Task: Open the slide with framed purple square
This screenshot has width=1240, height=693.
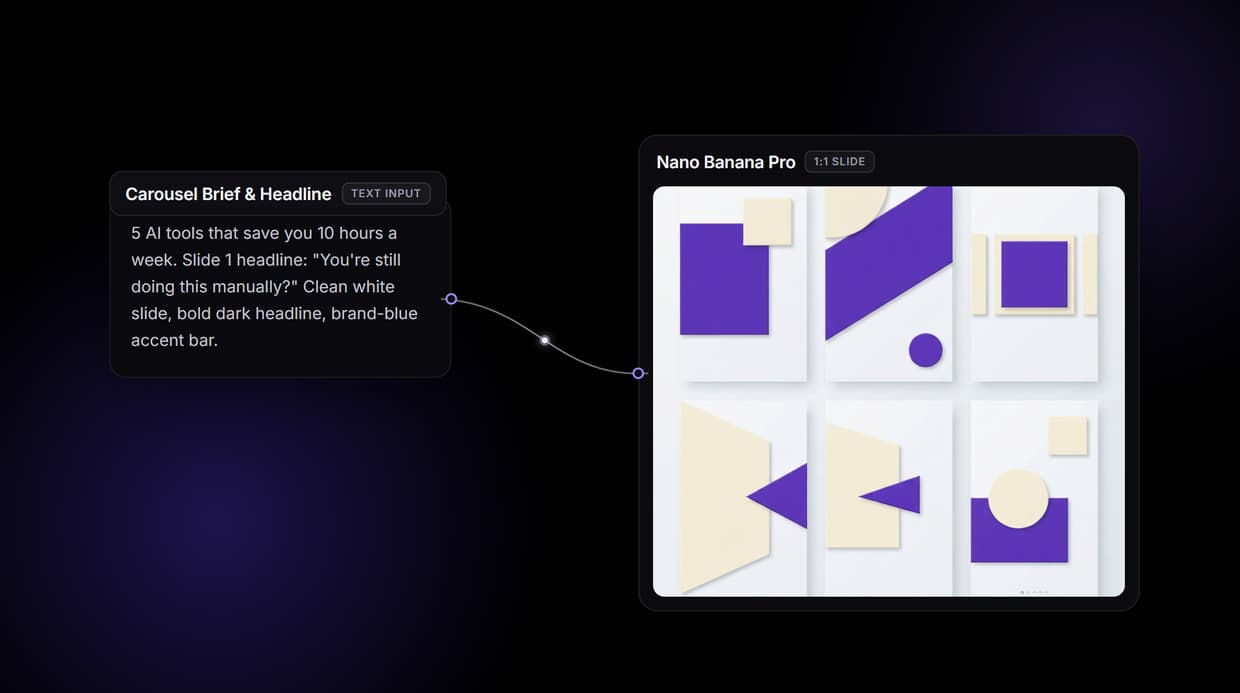Action: point(1034,284)
